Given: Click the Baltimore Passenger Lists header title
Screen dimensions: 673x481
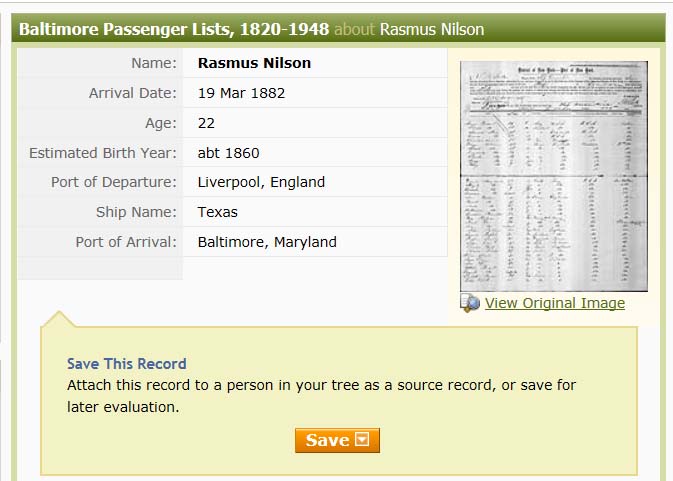Looking at the screenshot, I should (x=174, y=29).
